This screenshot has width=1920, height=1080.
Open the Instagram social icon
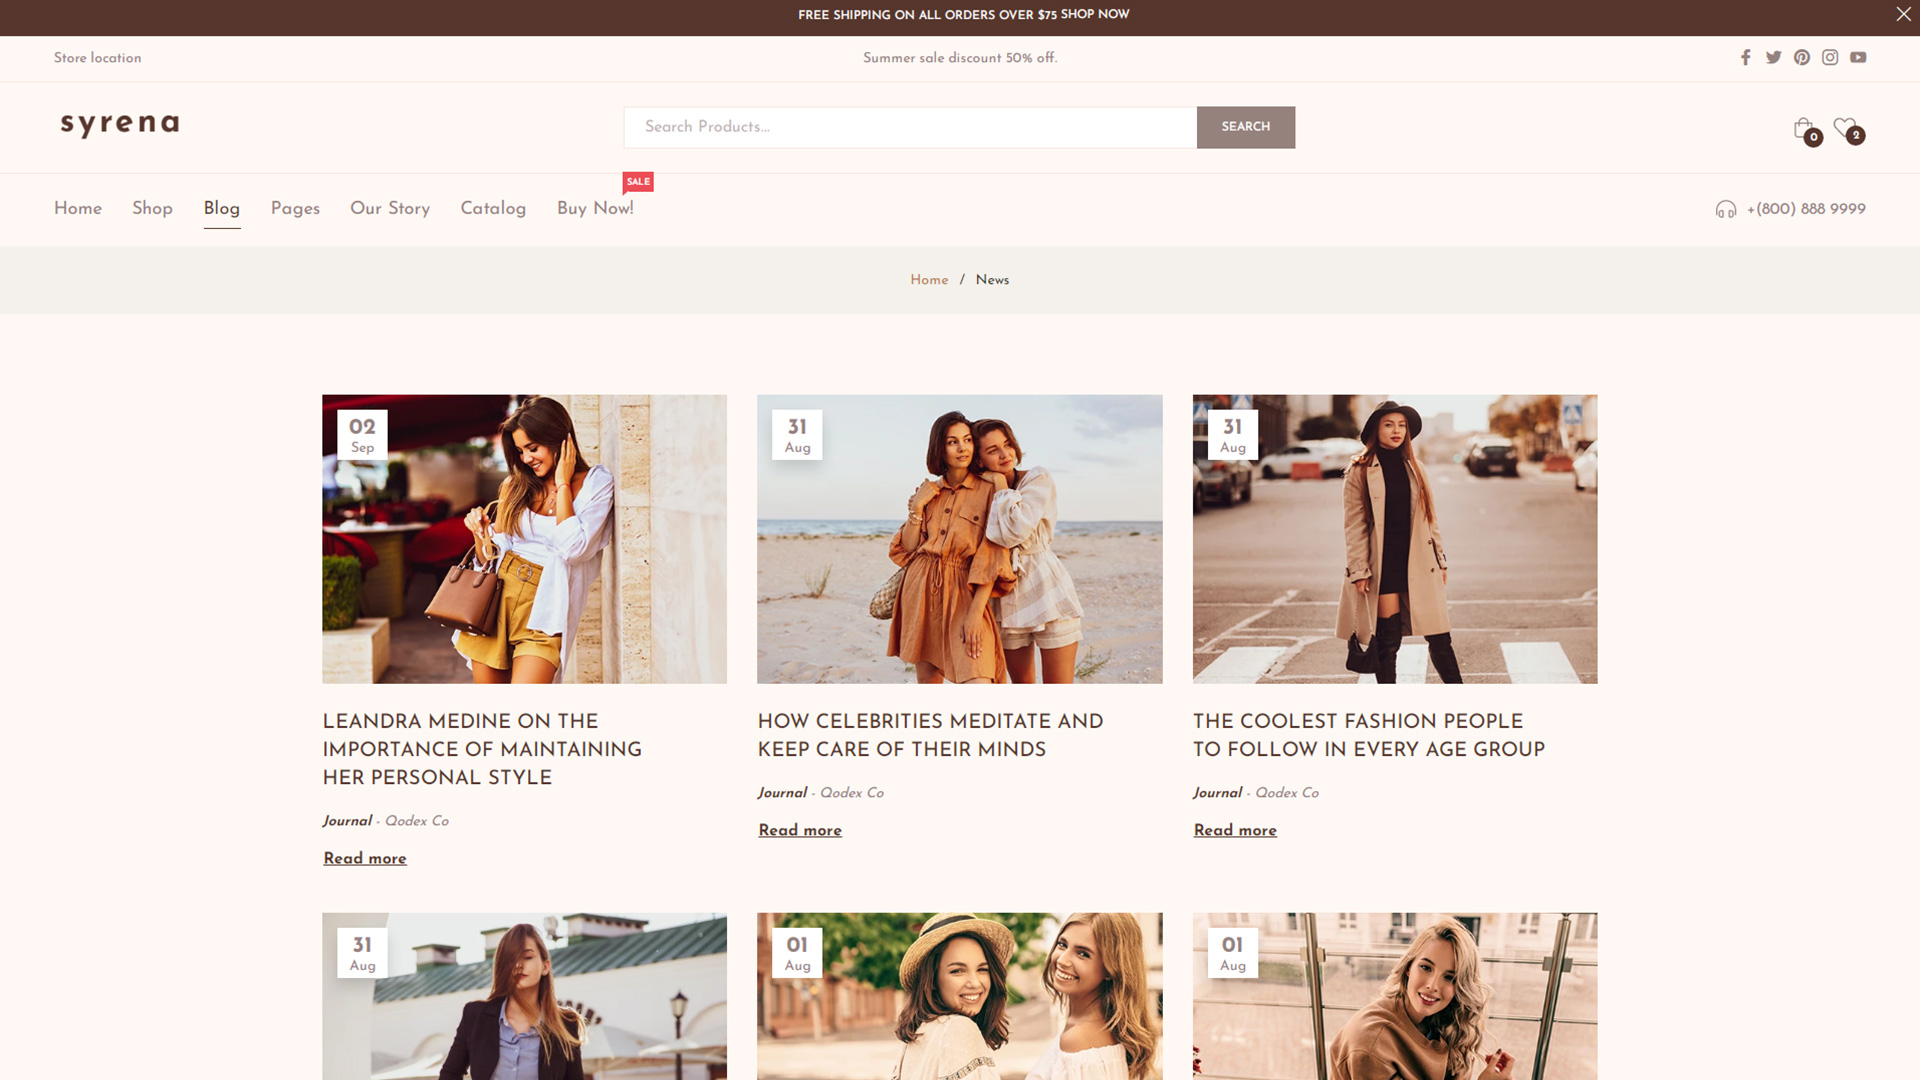[1829, 58]
